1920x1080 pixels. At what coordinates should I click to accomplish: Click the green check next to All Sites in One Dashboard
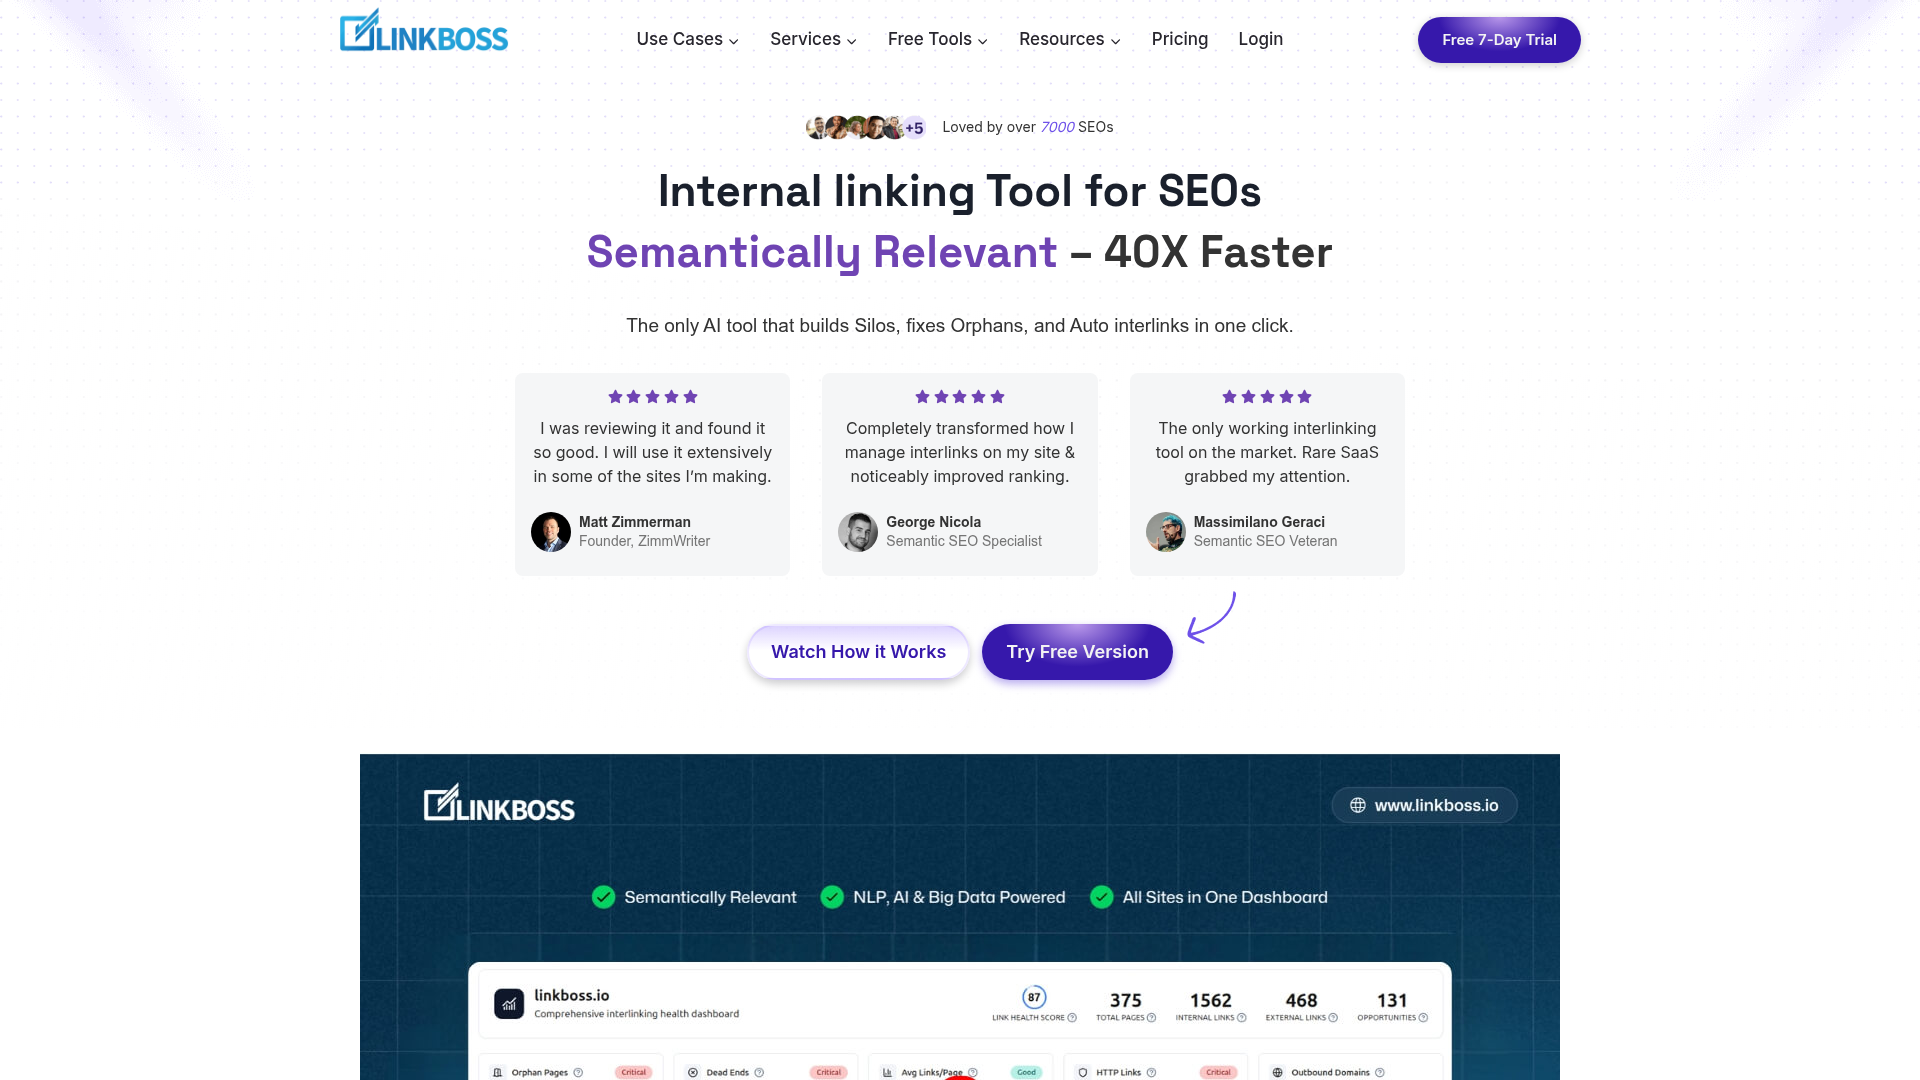coord(1101,897)
